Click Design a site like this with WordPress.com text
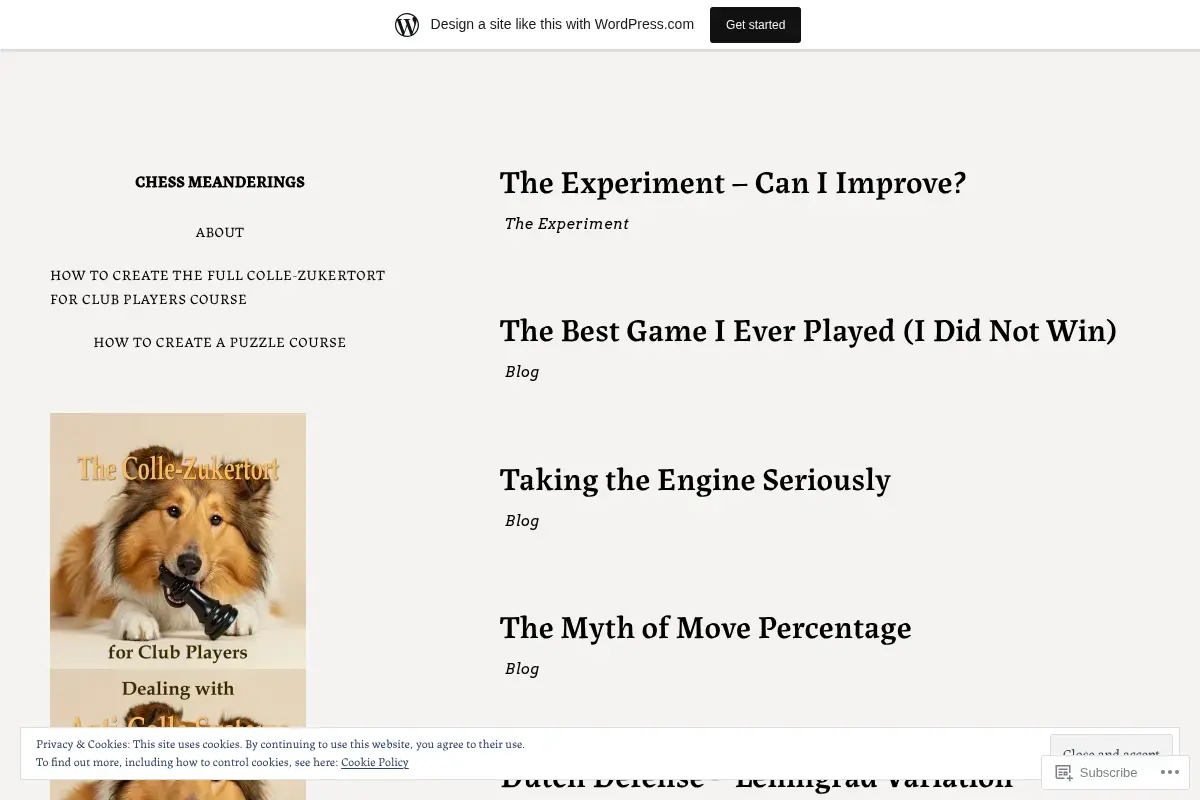The width and height of the screenshot is (1200, 800). [562, 25]
